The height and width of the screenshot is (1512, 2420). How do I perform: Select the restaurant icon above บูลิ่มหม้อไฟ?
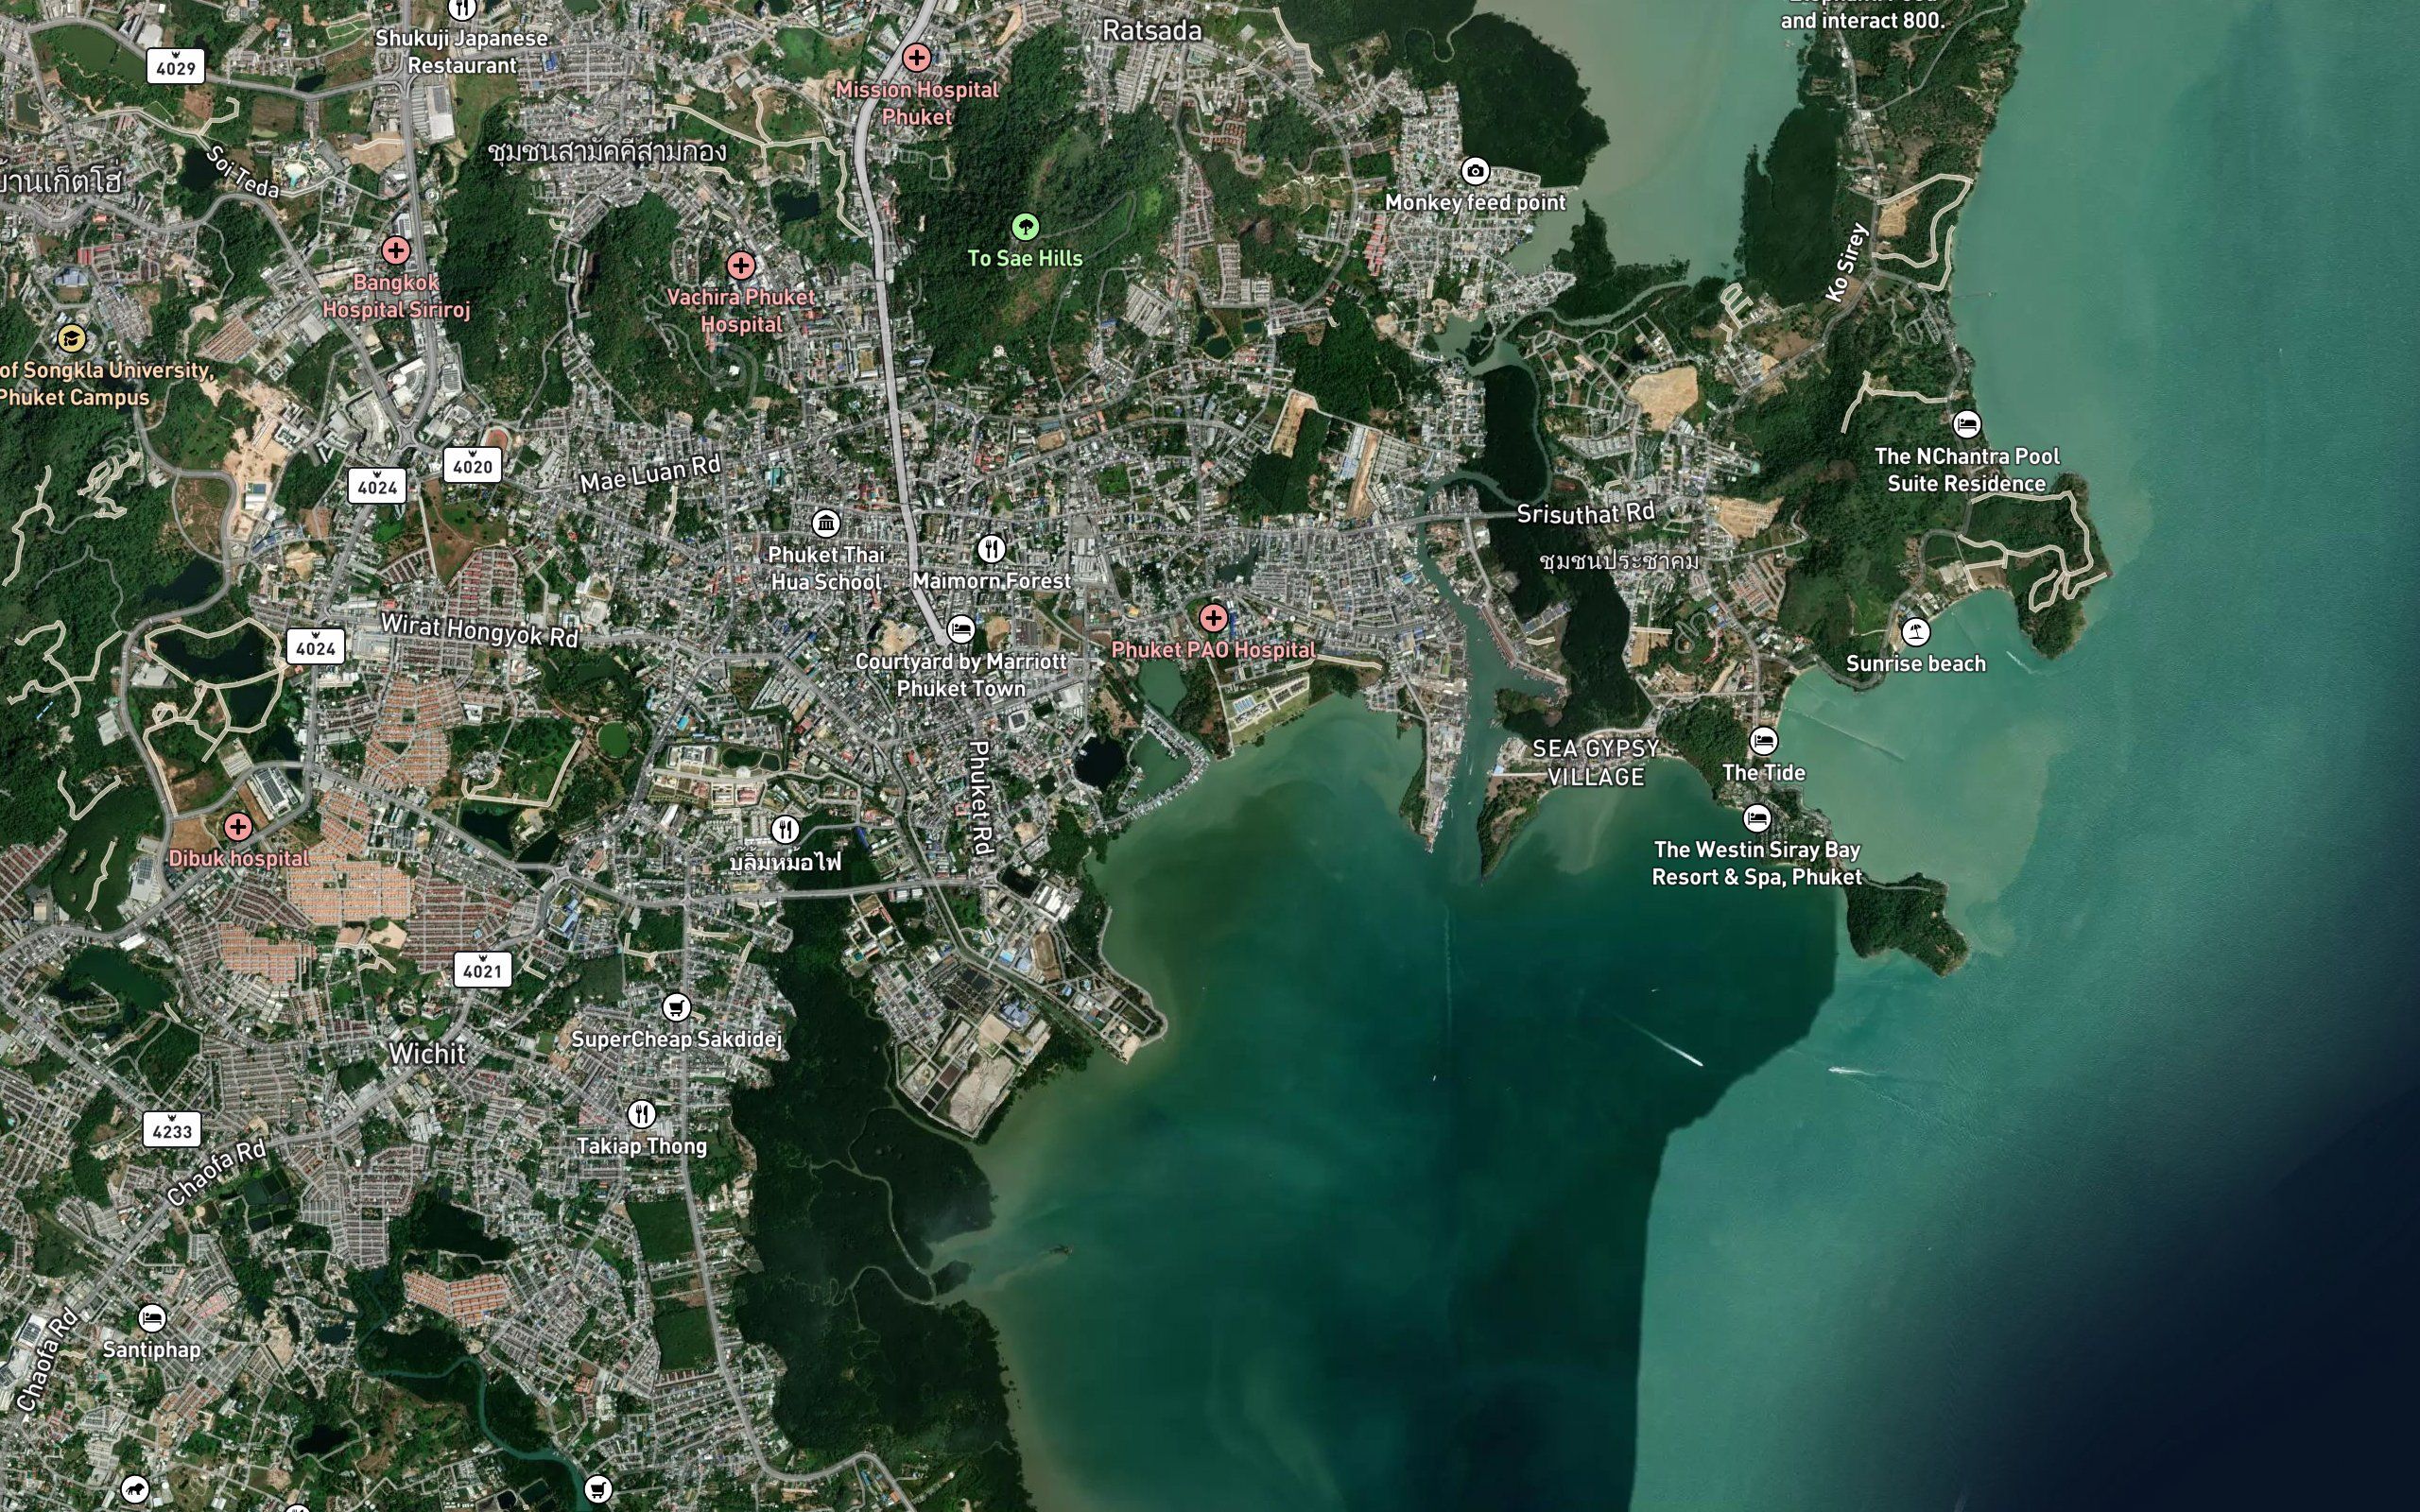coord(786,830)
